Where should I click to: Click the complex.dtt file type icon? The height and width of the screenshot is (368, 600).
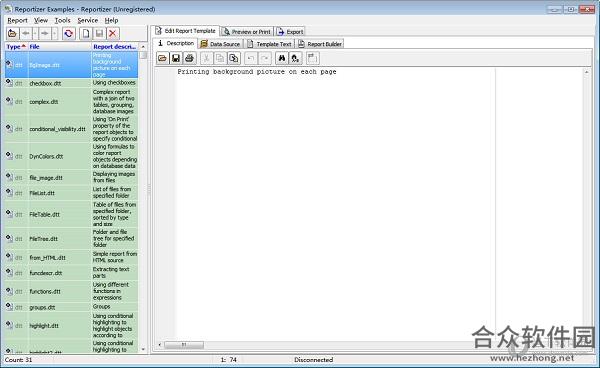[9, 101]
